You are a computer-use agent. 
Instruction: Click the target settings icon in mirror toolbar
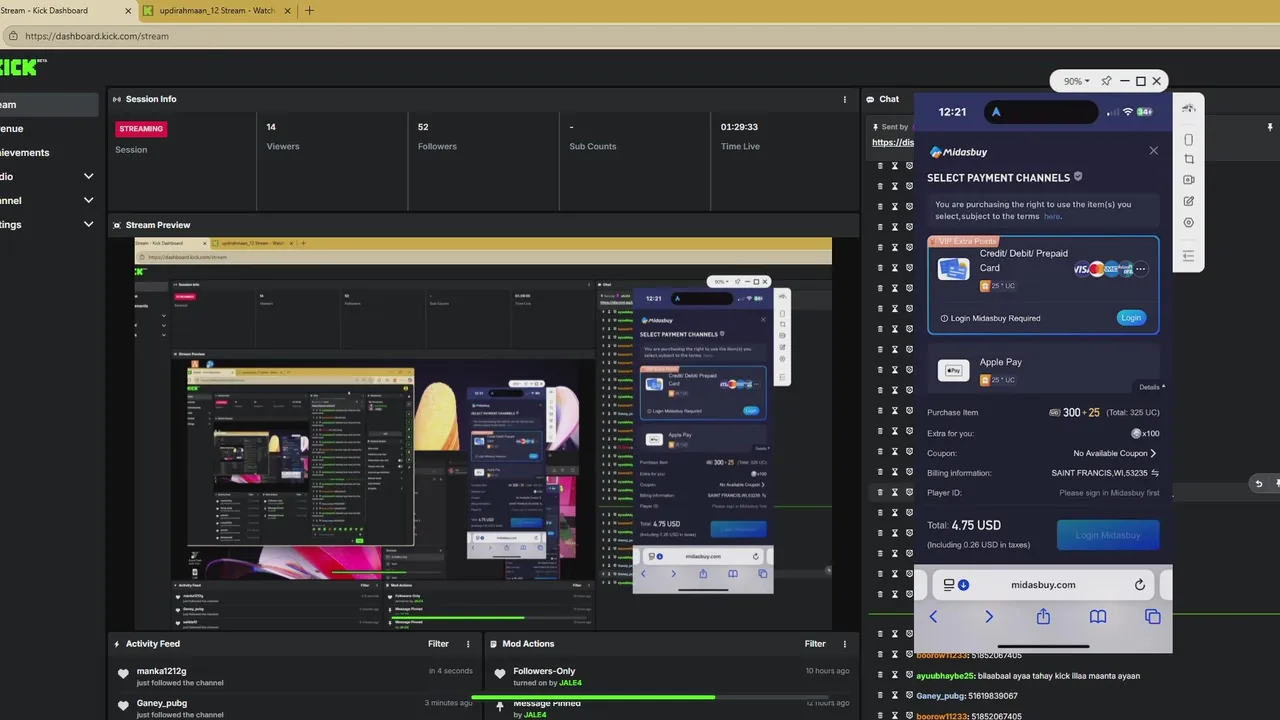1189,222
